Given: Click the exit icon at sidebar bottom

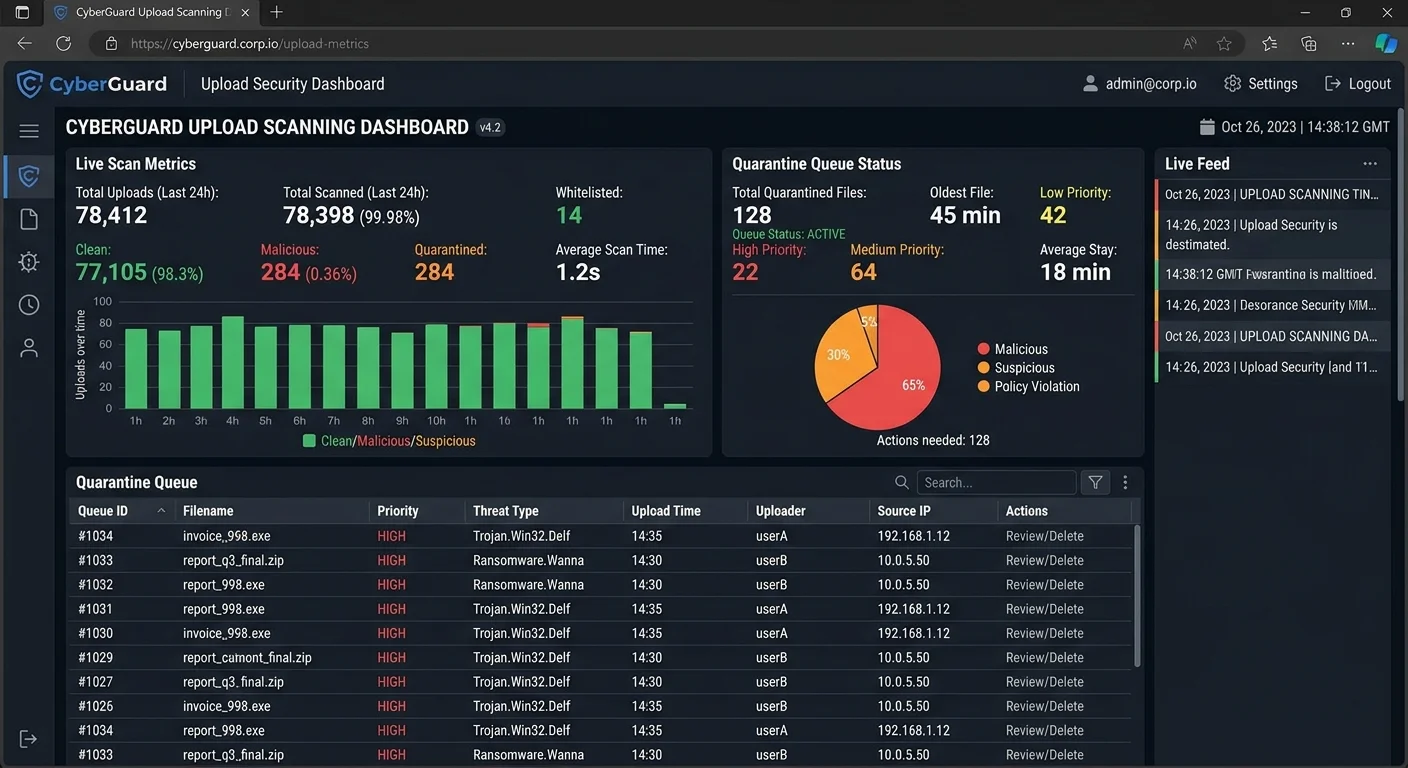Looking at the screenshot, I should click(28, 739).
